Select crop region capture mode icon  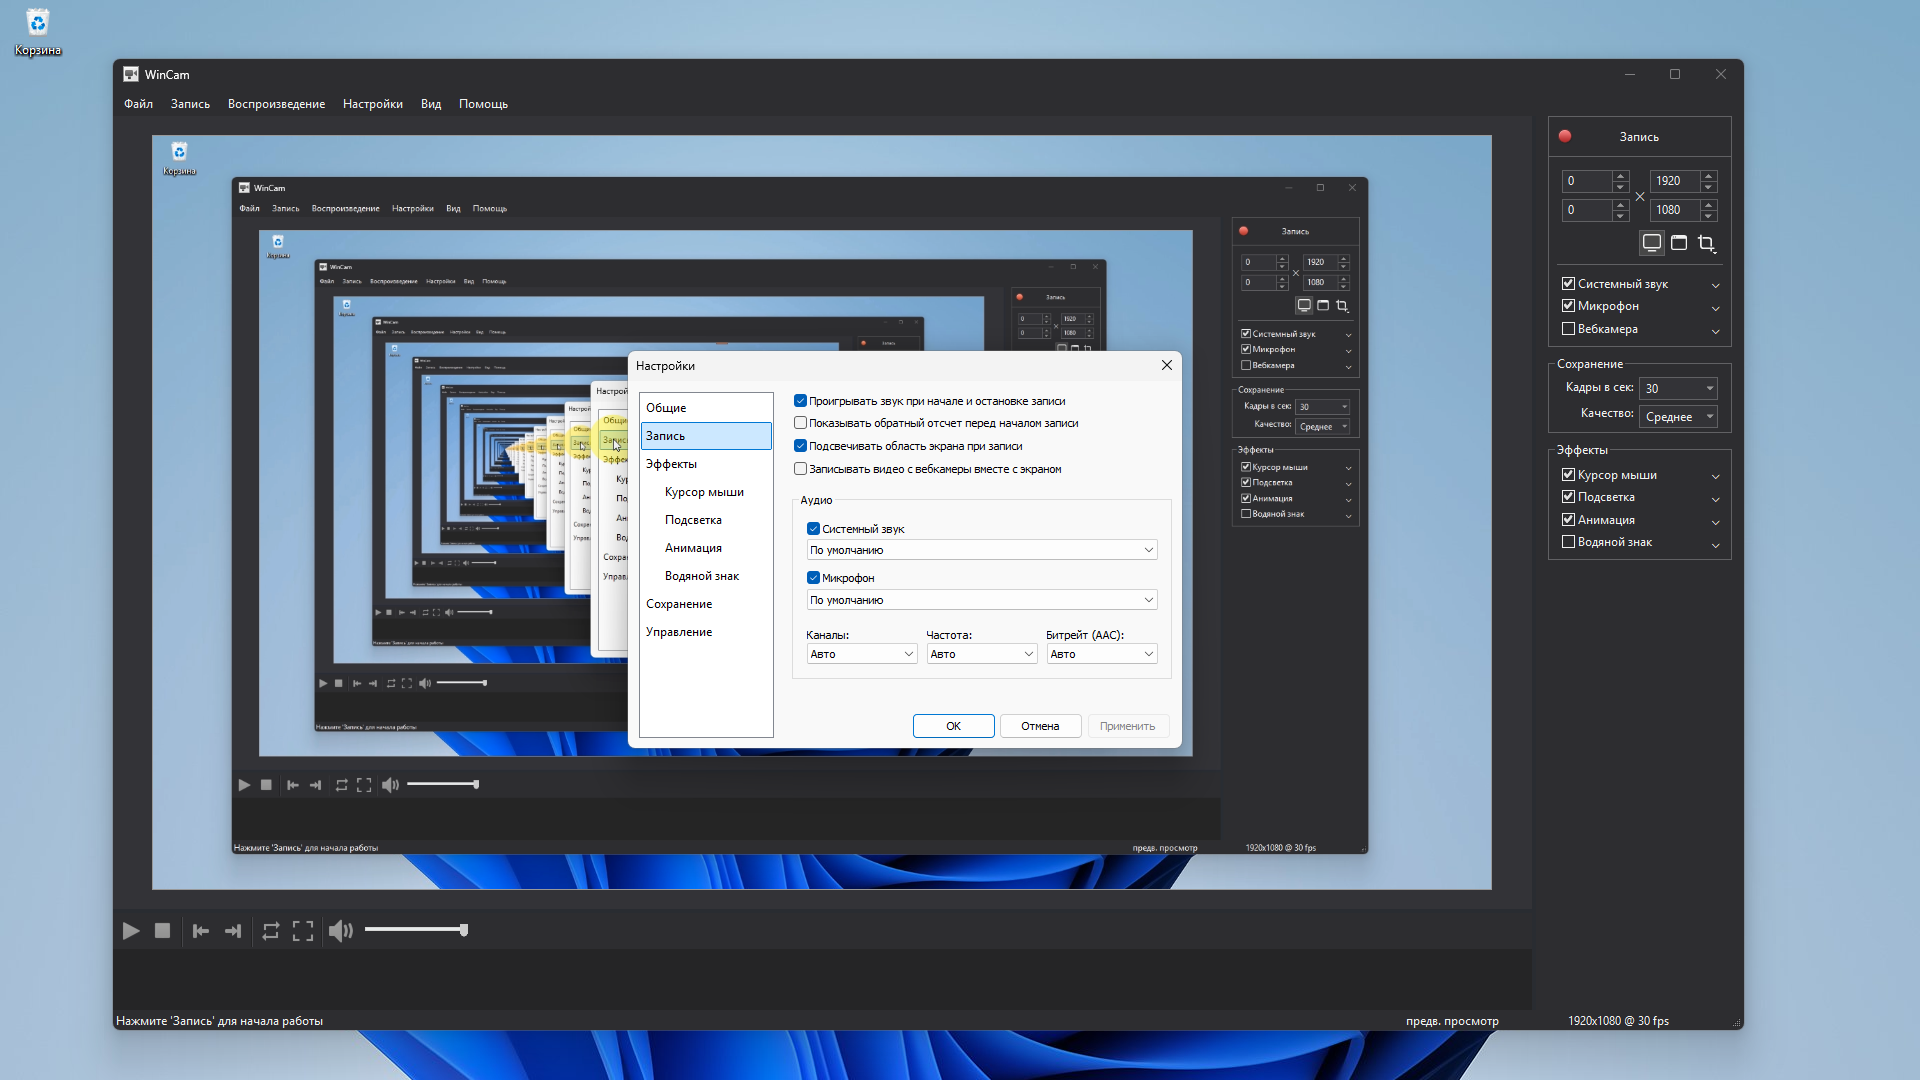1707,243
